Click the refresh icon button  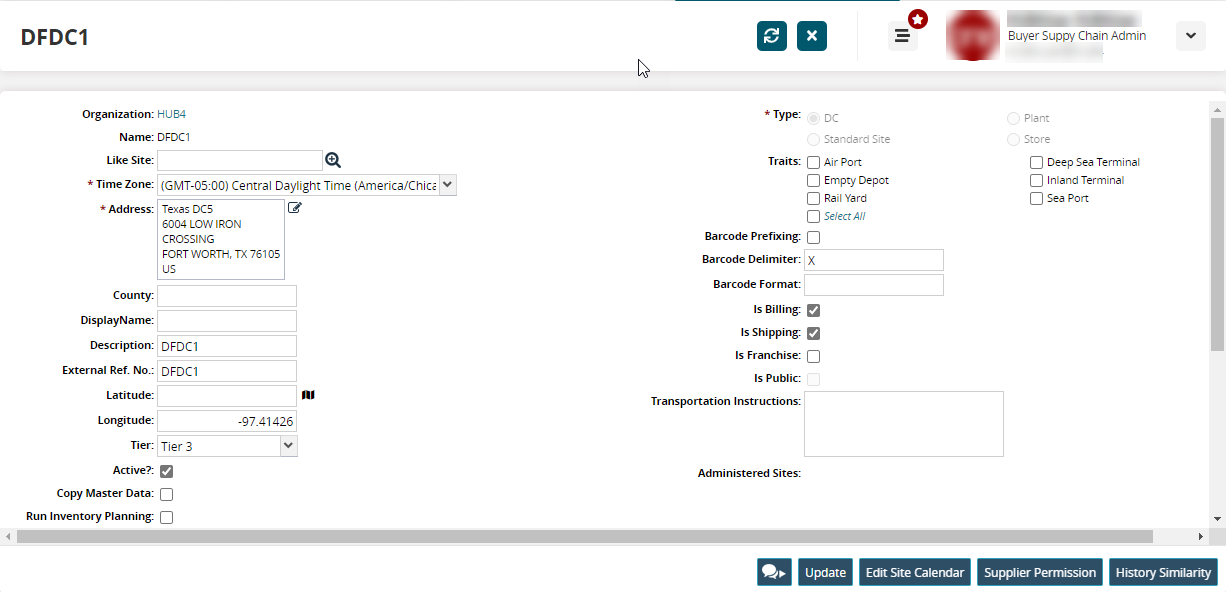[x=771, y=36]
